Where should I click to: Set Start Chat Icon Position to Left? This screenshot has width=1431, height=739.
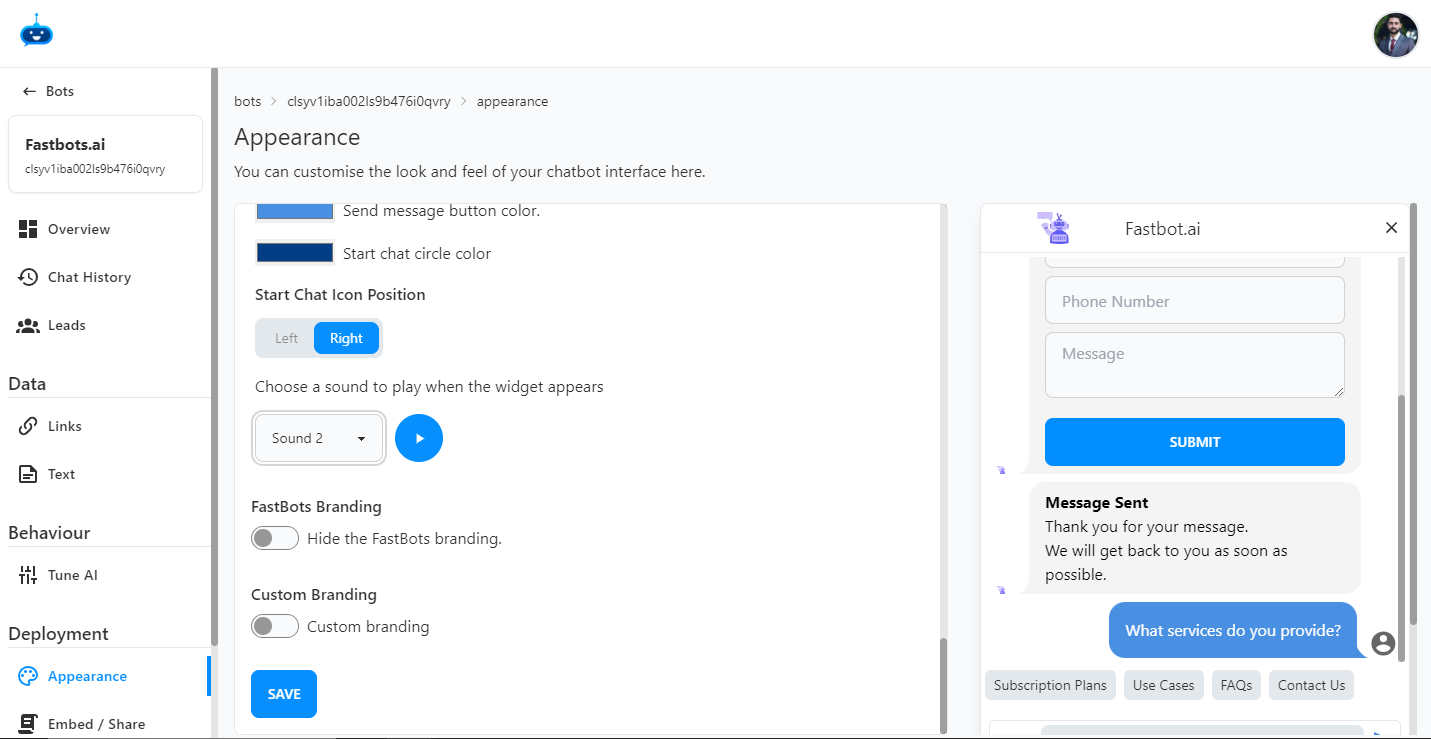click(x=285, y=337)
